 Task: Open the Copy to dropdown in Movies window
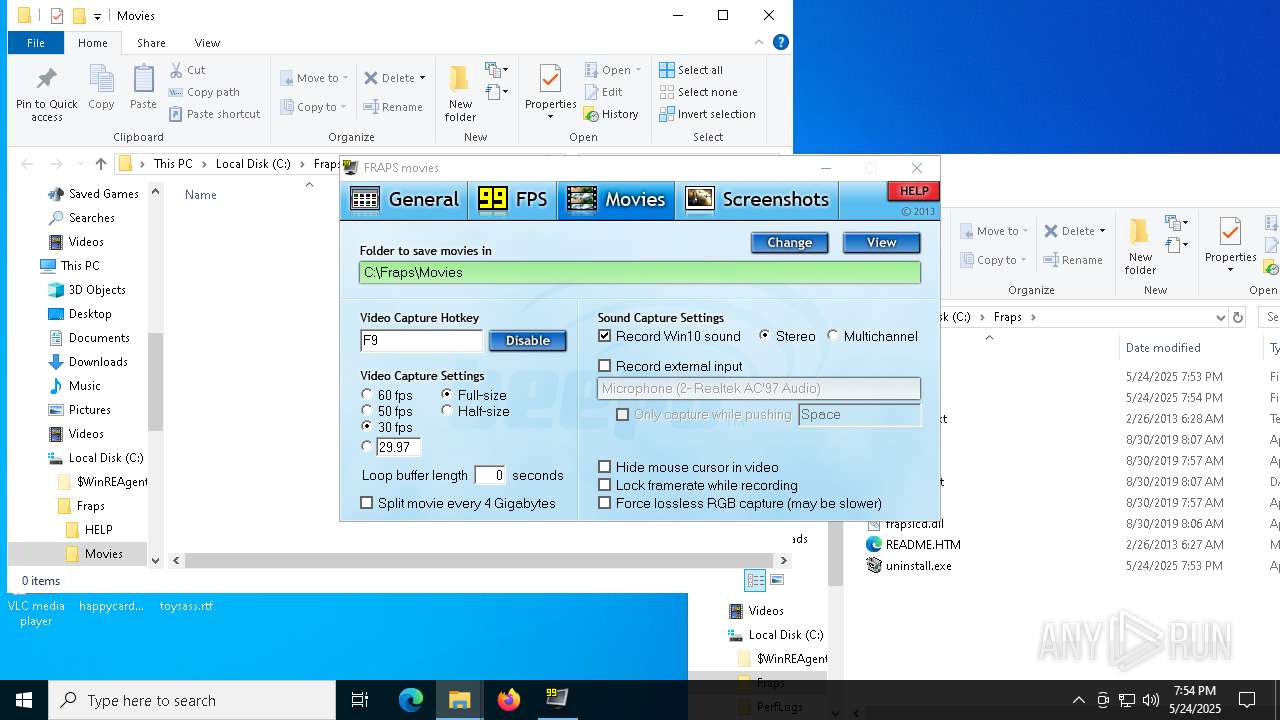click(313, 107)
